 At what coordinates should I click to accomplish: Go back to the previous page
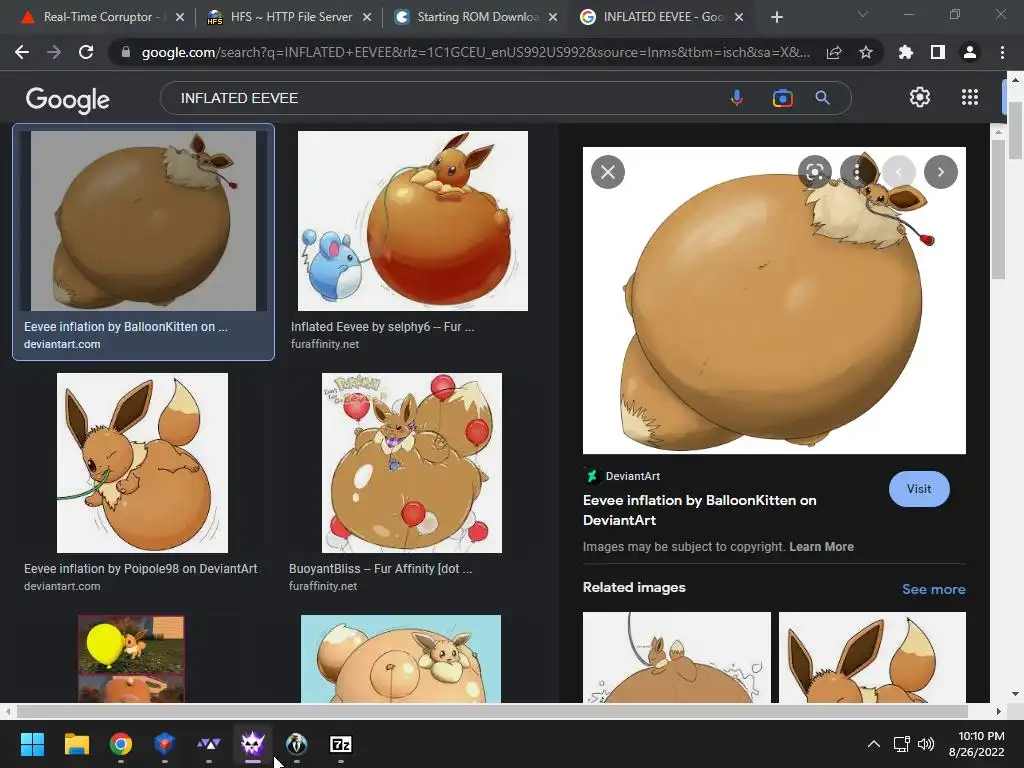coord(22,52)
